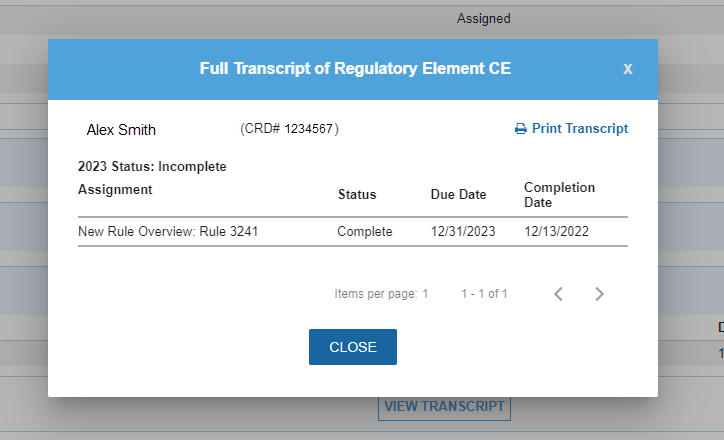Sort by the Assignment column header
Viewport: 724px width, 440px height.
click(x=115, y=189)
